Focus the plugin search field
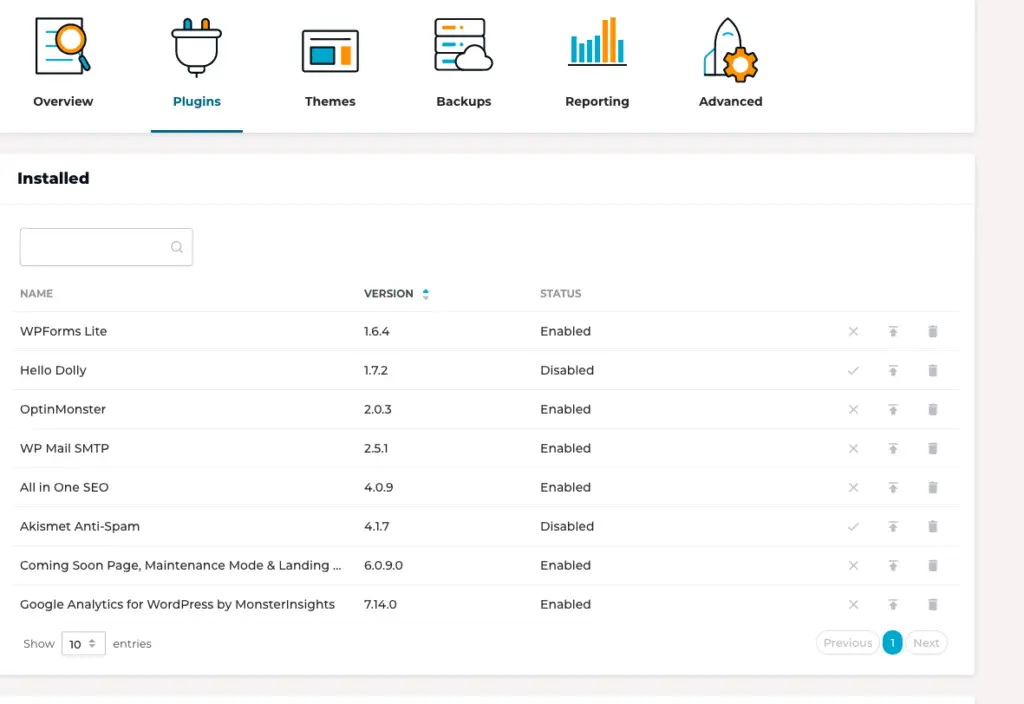 (106, 247)
